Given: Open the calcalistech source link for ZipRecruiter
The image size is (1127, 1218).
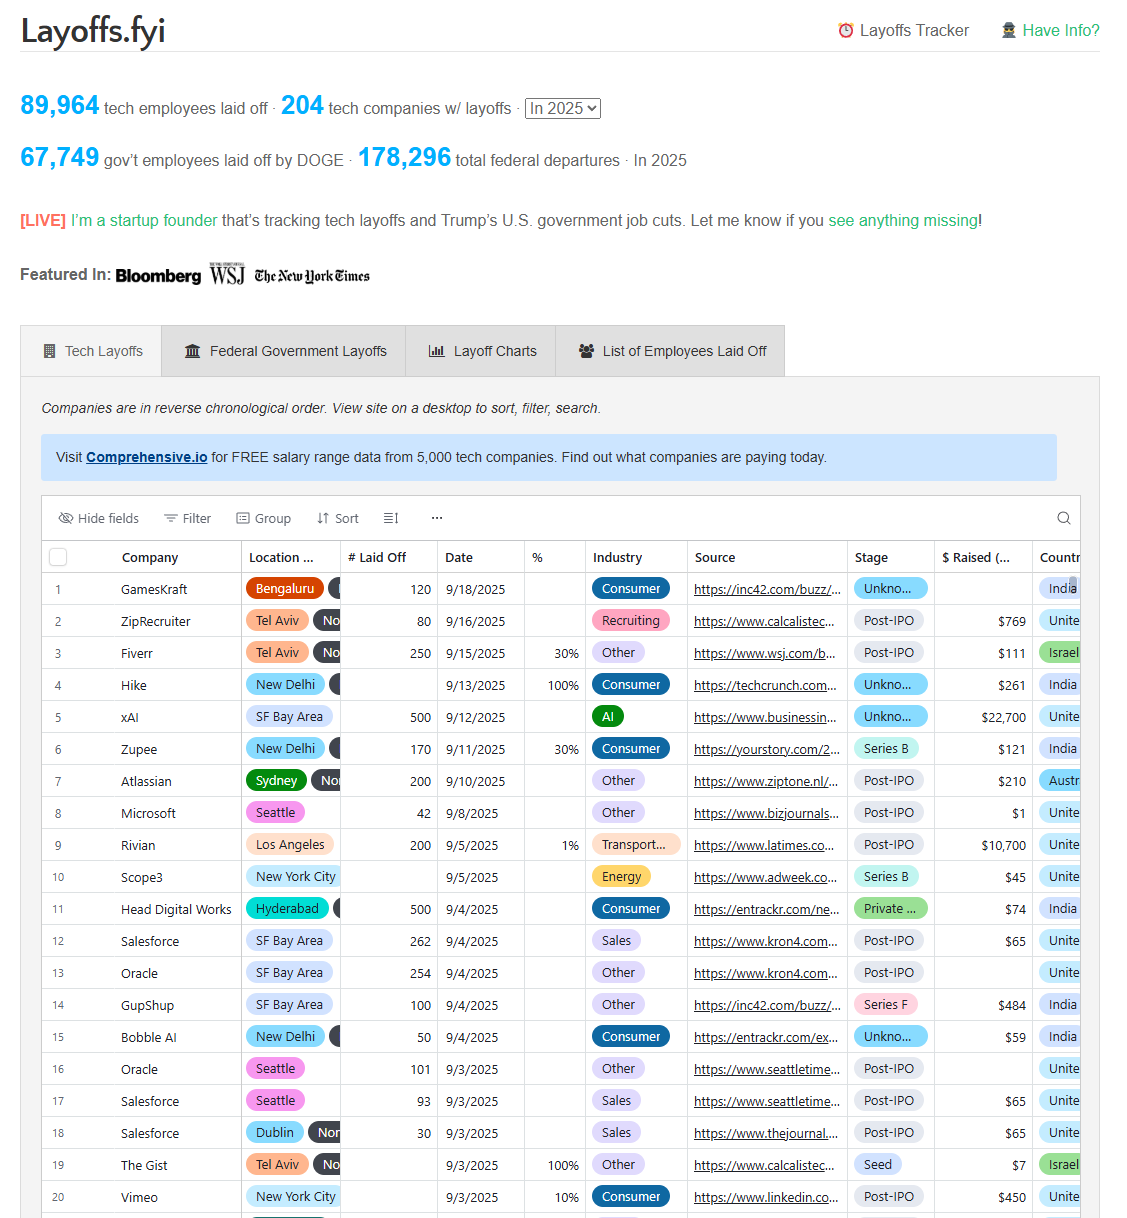Looking at the screenshot, I should click(764, 621).
